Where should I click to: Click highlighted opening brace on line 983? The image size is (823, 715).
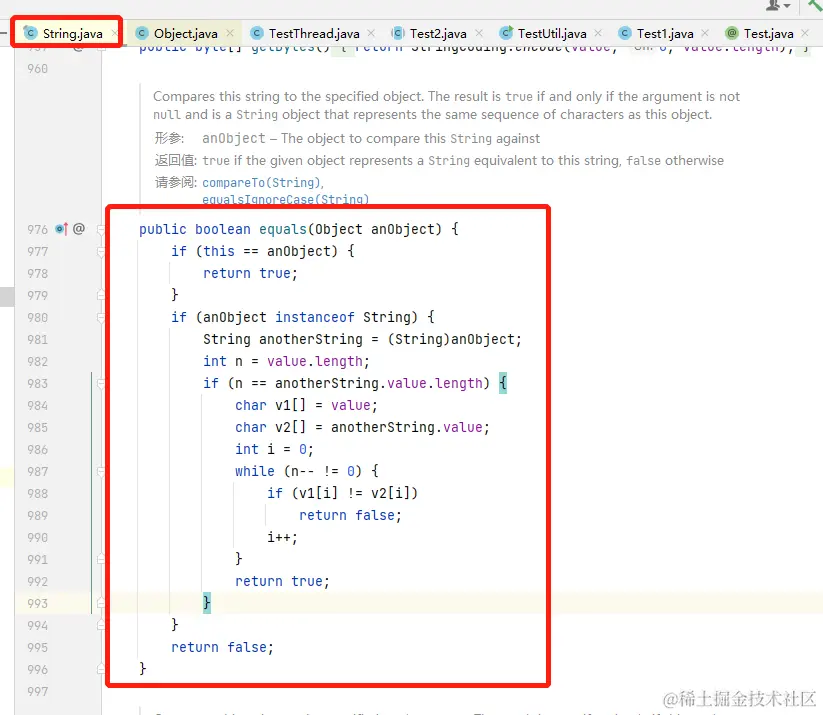503,383
